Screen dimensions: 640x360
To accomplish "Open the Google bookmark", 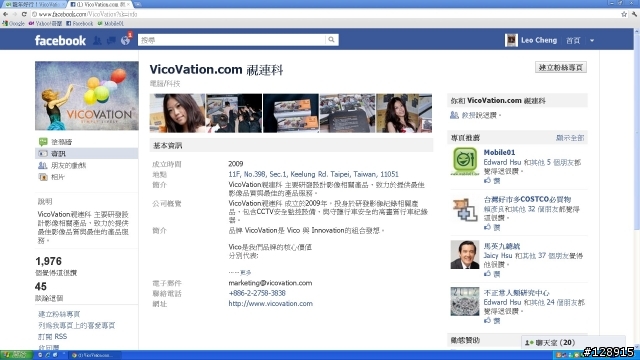I will [x=13, y=24].
